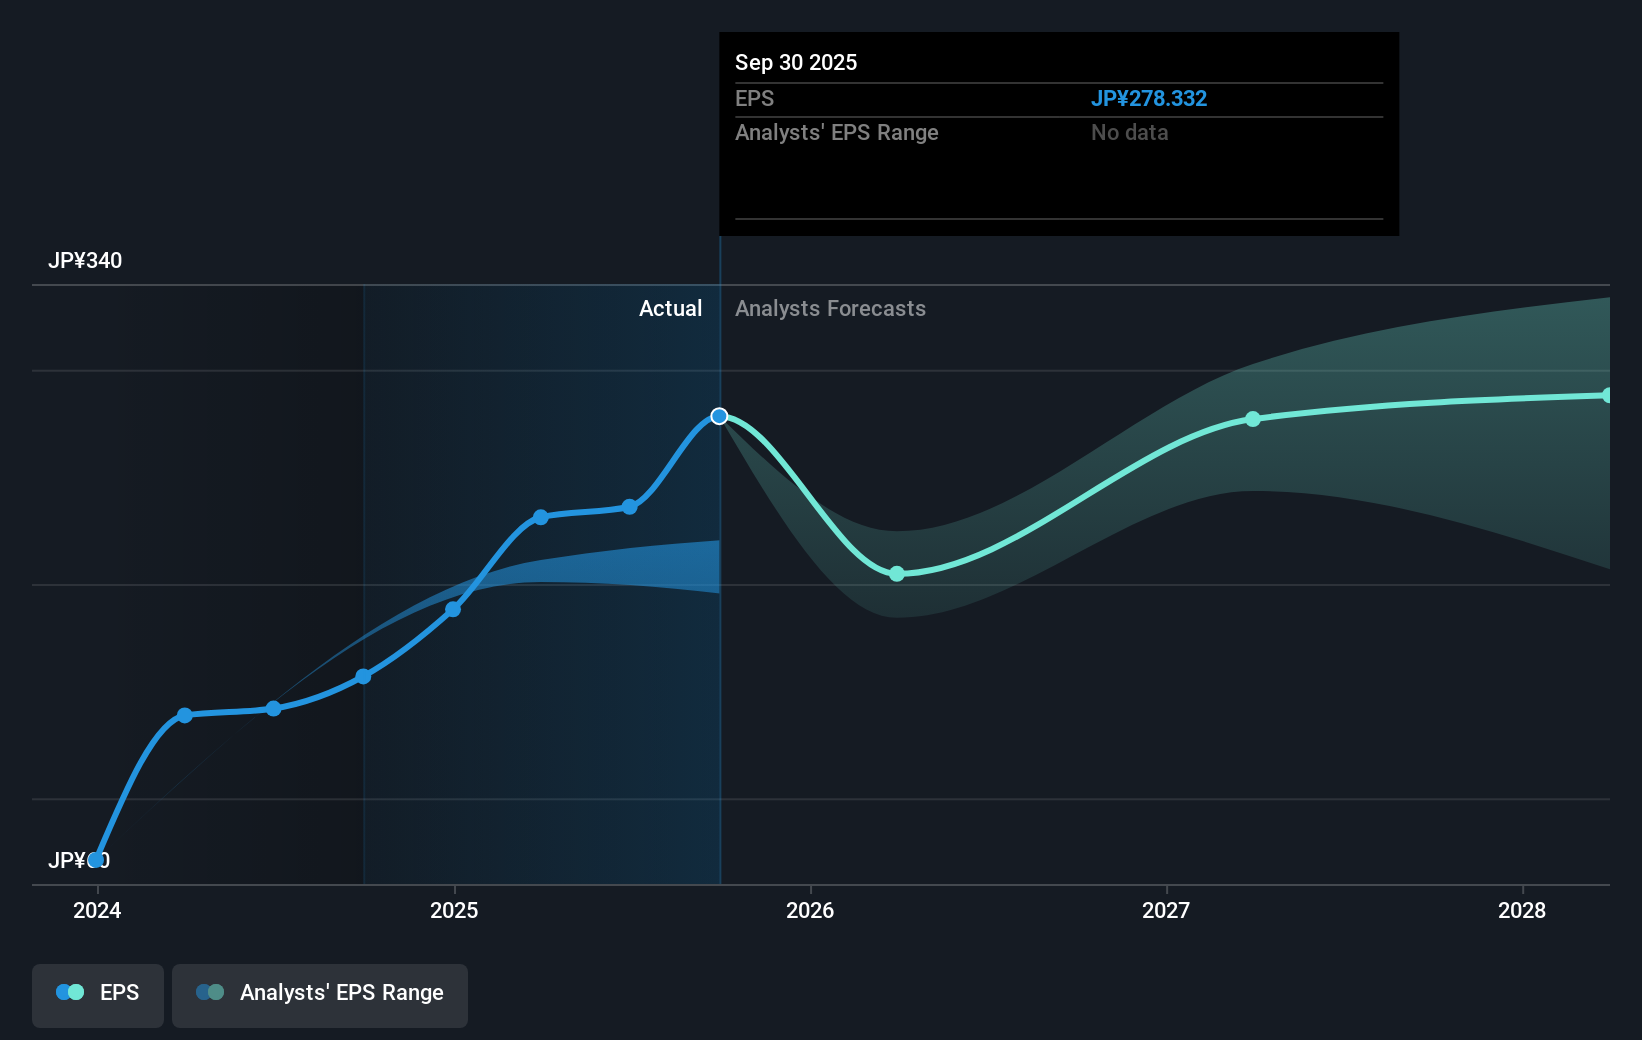Screen dimensions: 1642x1040
Task: Select the Sep 30 2025 EPS data point
Action: (719, 416)
